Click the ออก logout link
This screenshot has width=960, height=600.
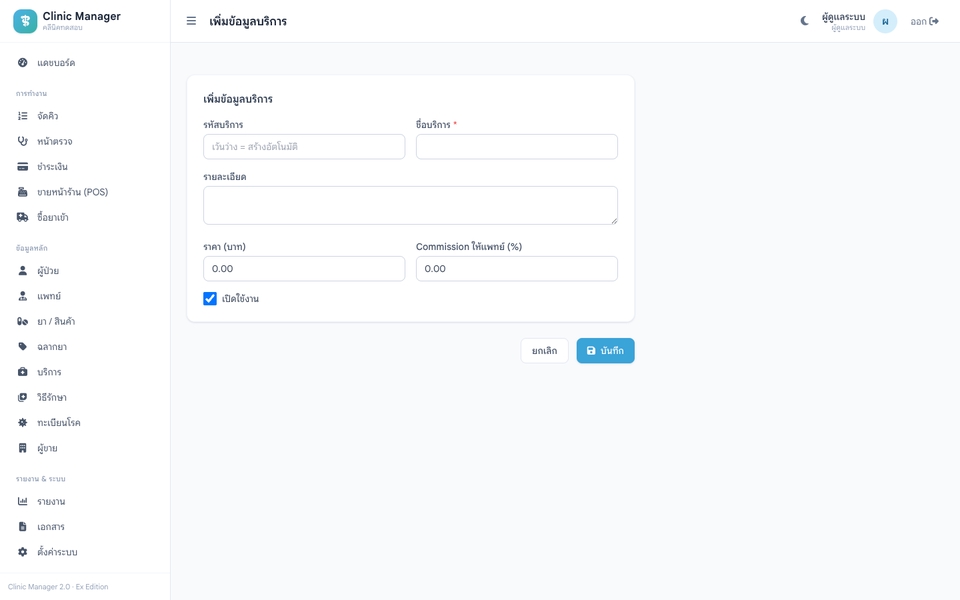[924, 21]
